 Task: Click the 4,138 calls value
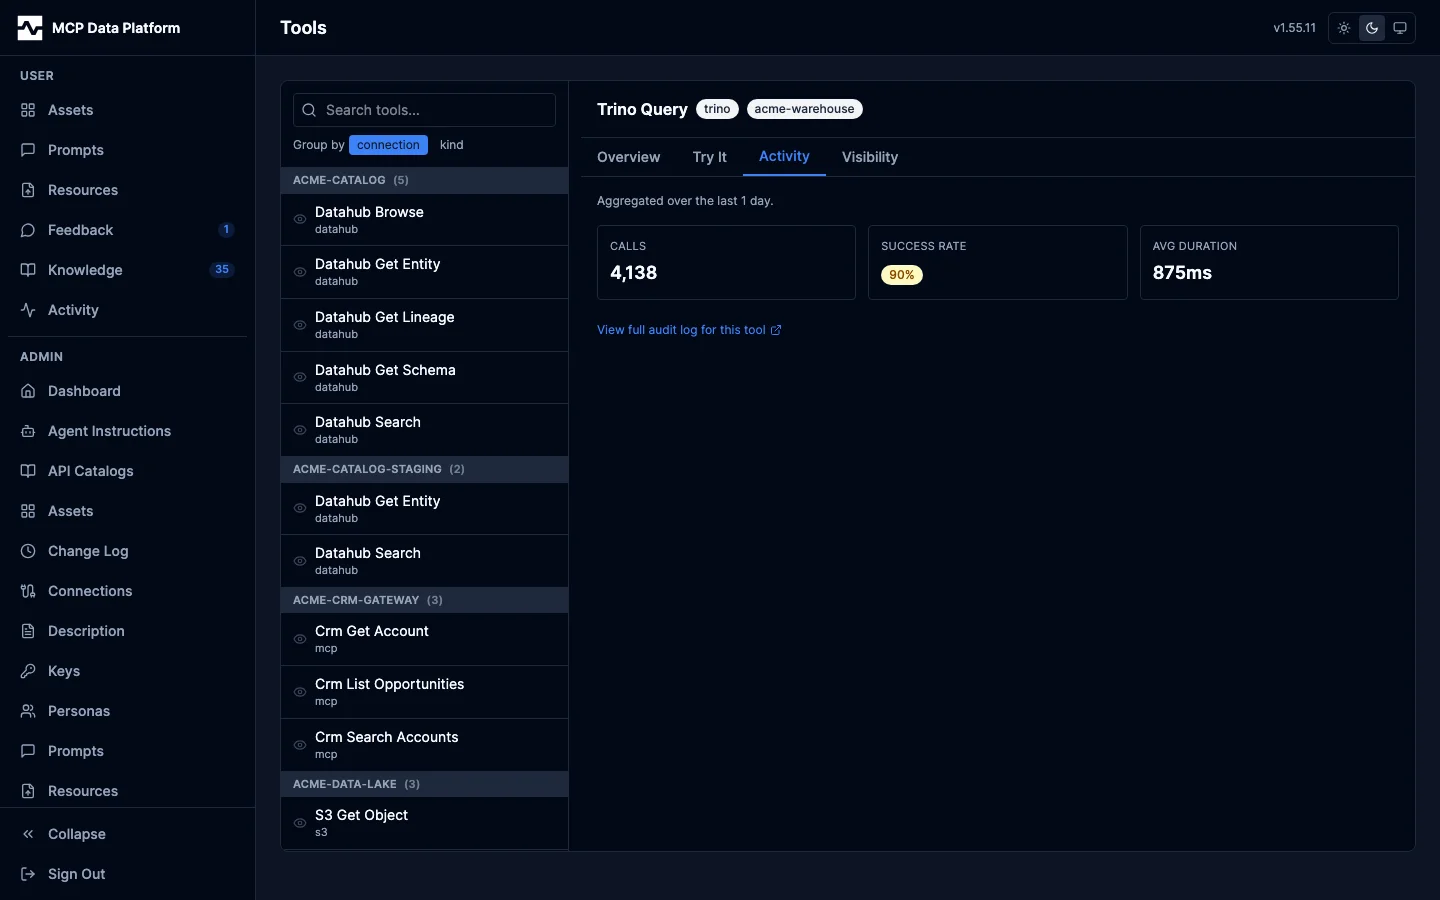pos(634,273)
